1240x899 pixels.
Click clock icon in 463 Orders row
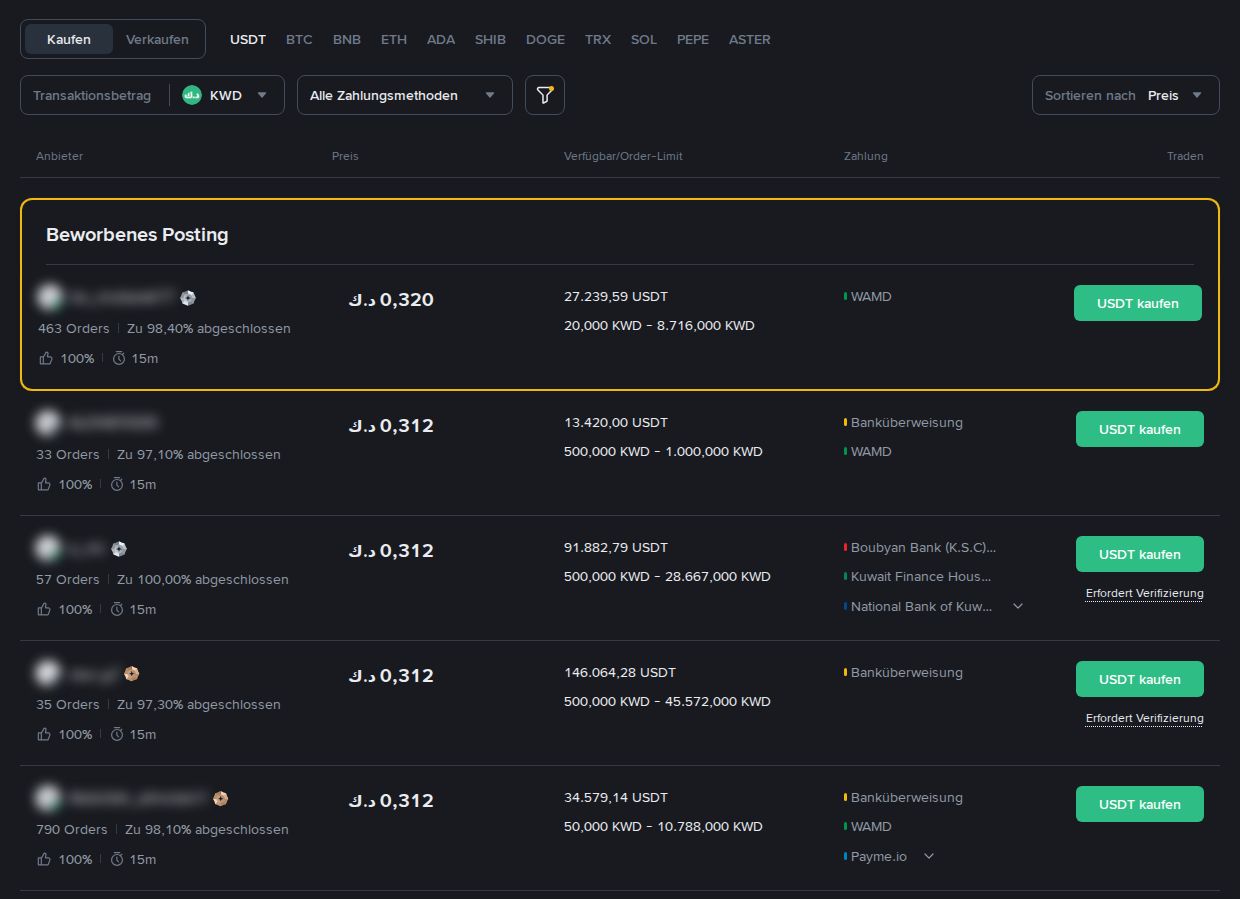pos(119,358)
